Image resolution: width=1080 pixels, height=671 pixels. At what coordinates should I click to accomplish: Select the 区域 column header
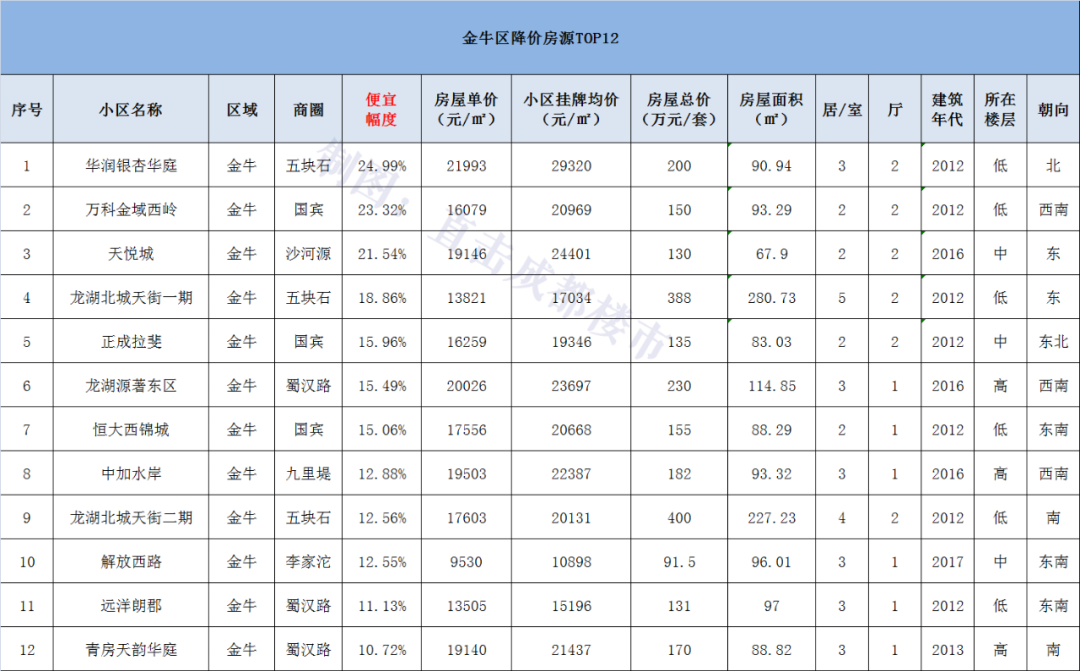click(x=242, y=110)
